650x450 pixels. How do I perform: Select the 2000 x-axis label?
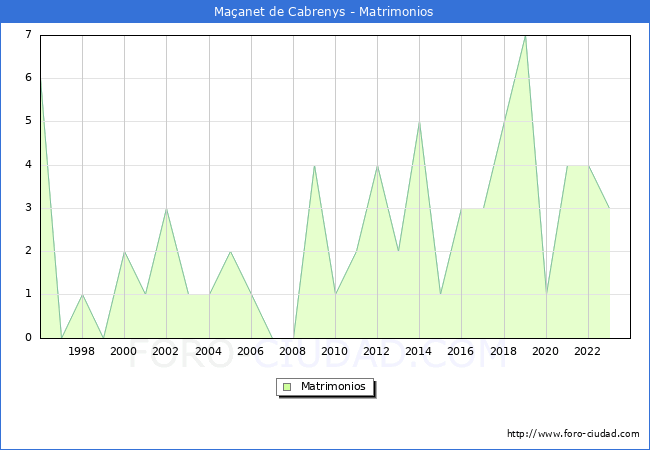pos(124,351)
